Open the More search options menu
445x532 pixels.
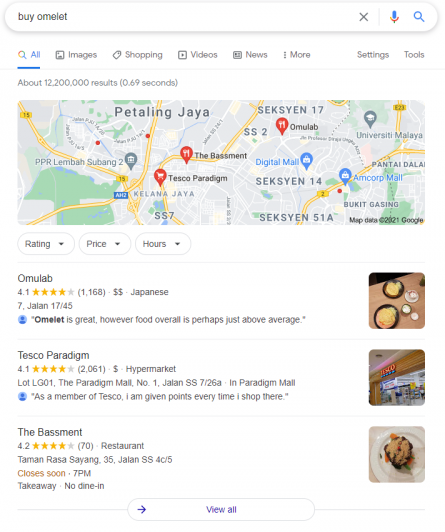coord(296,55)
